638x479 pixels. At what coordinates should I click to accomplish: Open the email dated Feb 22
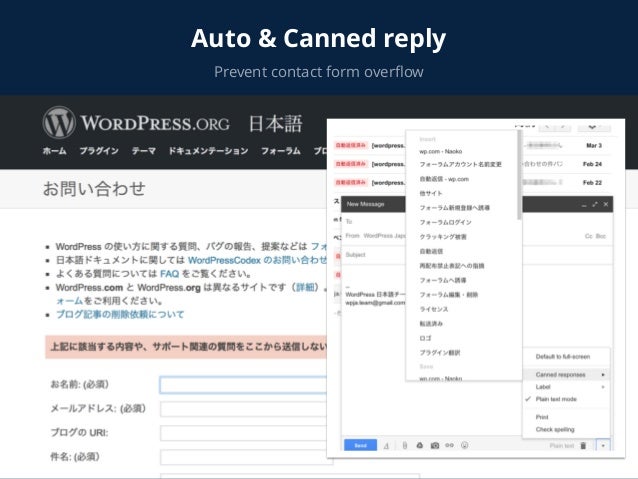click(x=472, y=183)
